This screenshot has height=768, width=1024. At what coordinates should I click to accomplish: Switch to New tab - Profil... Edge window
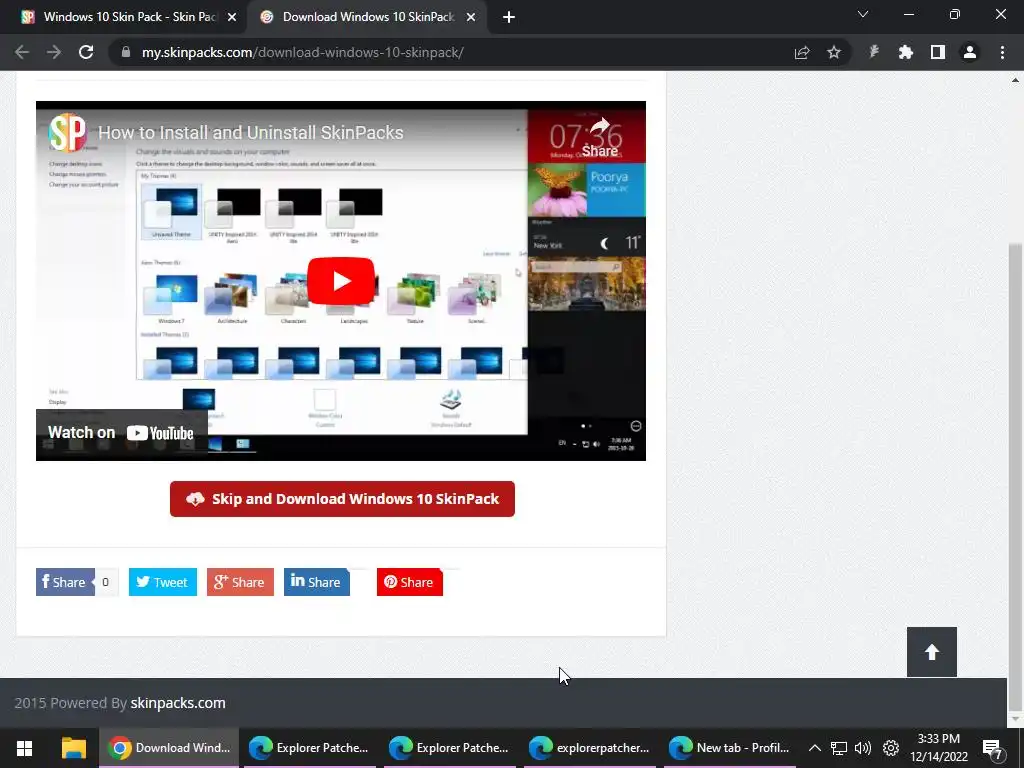pos(729,748)
